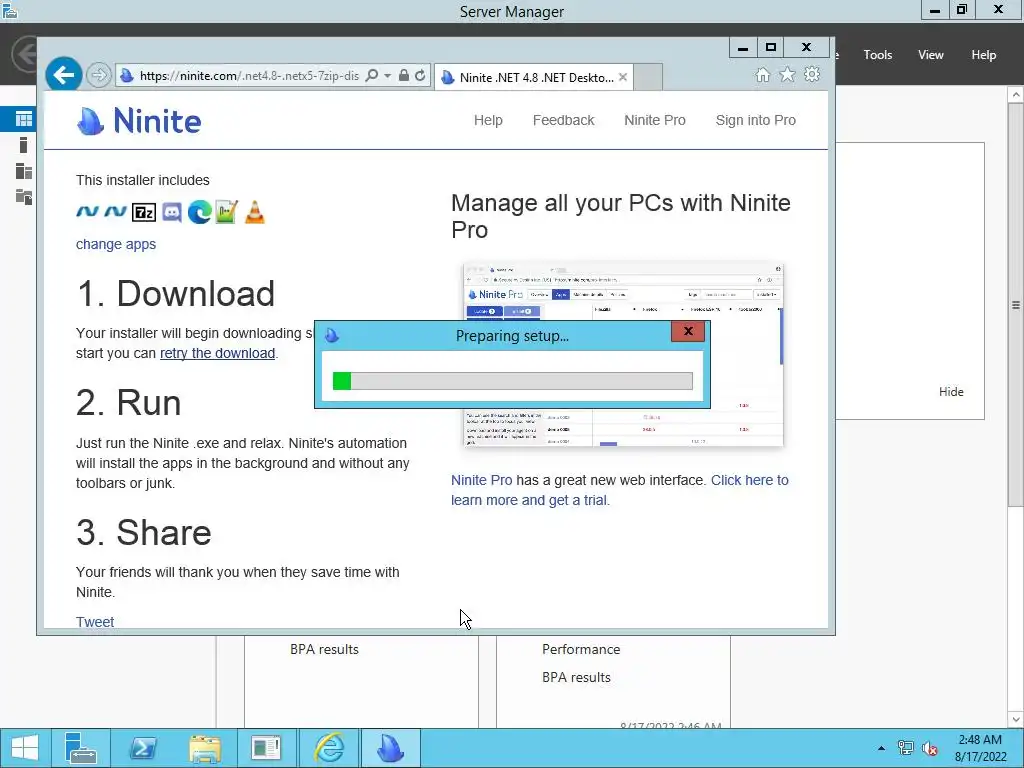This screenshot has width=1024, height=768.
Task: Click 'Click here to learn more' trial link
Action: coord(620,490)
